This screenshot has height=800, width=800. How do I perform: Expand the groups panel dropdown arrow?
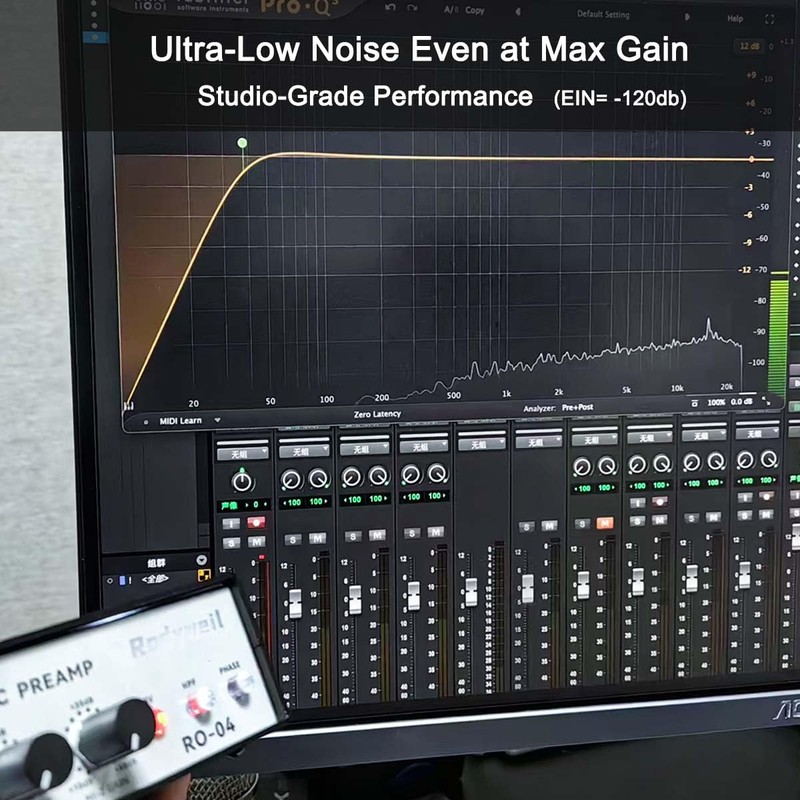click(203, 560)
